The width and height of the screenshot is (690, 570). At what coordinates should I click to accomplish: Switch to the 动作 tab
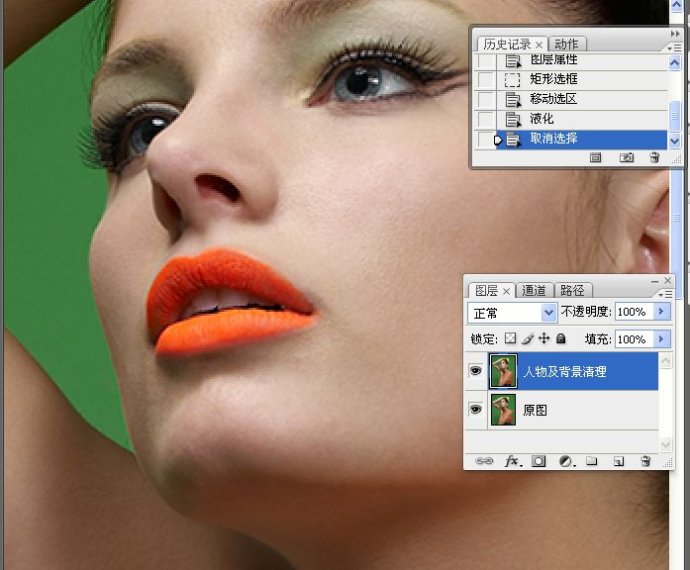pyautogui.click(x=566, y=44)
